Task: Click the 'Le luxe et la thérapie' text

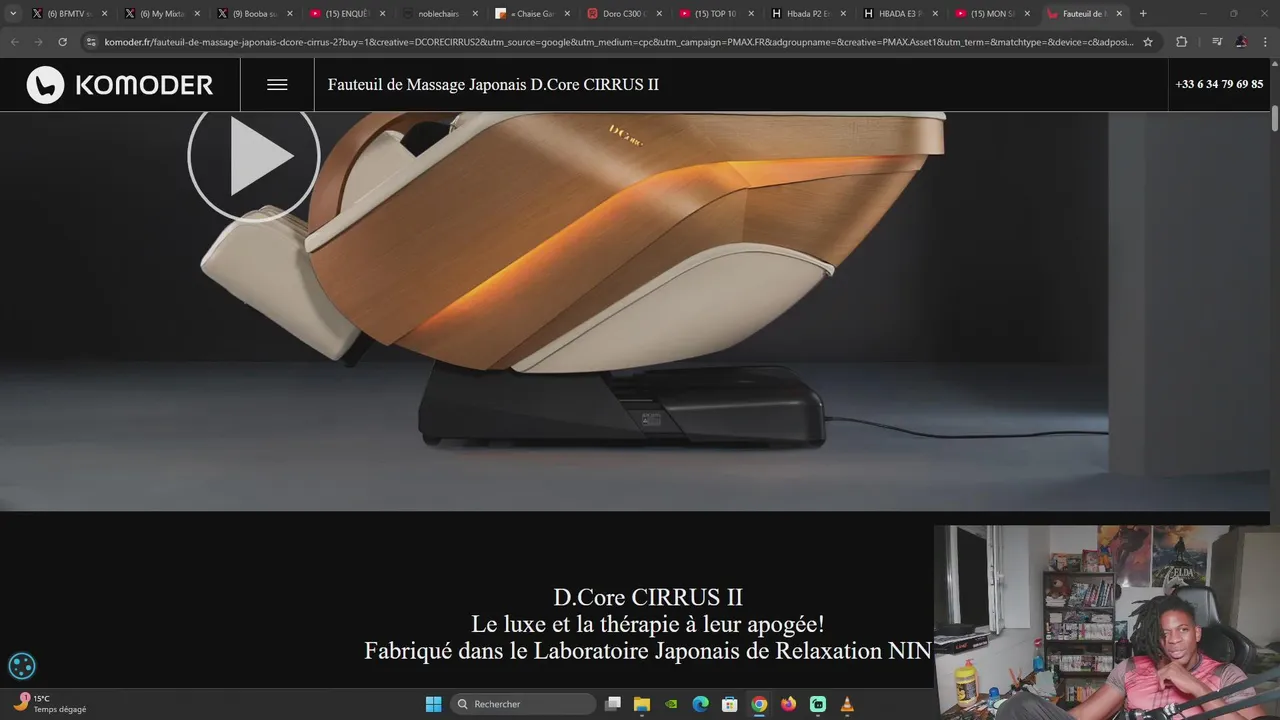Action: (648, 624)
